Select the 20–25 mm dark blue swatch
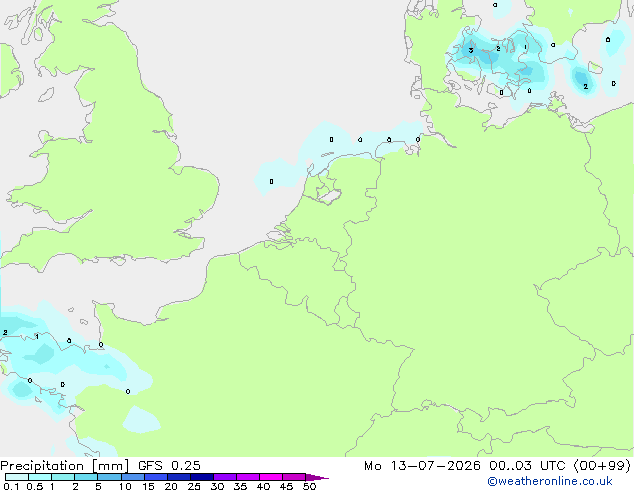This screenshot has height=490, width=634. point(178,477)
